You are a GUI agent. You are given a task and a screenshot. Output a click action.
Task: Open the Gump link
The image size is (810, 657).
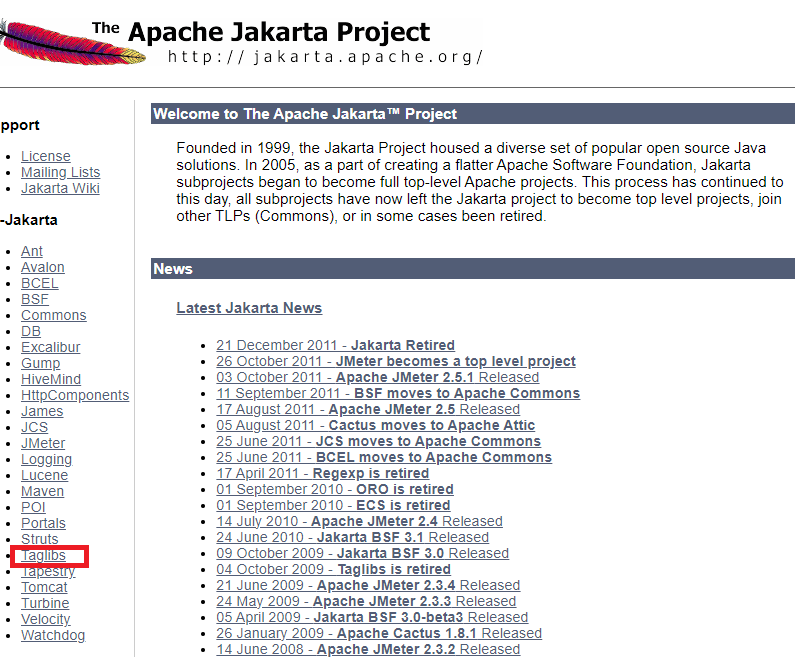coord(40,363)
